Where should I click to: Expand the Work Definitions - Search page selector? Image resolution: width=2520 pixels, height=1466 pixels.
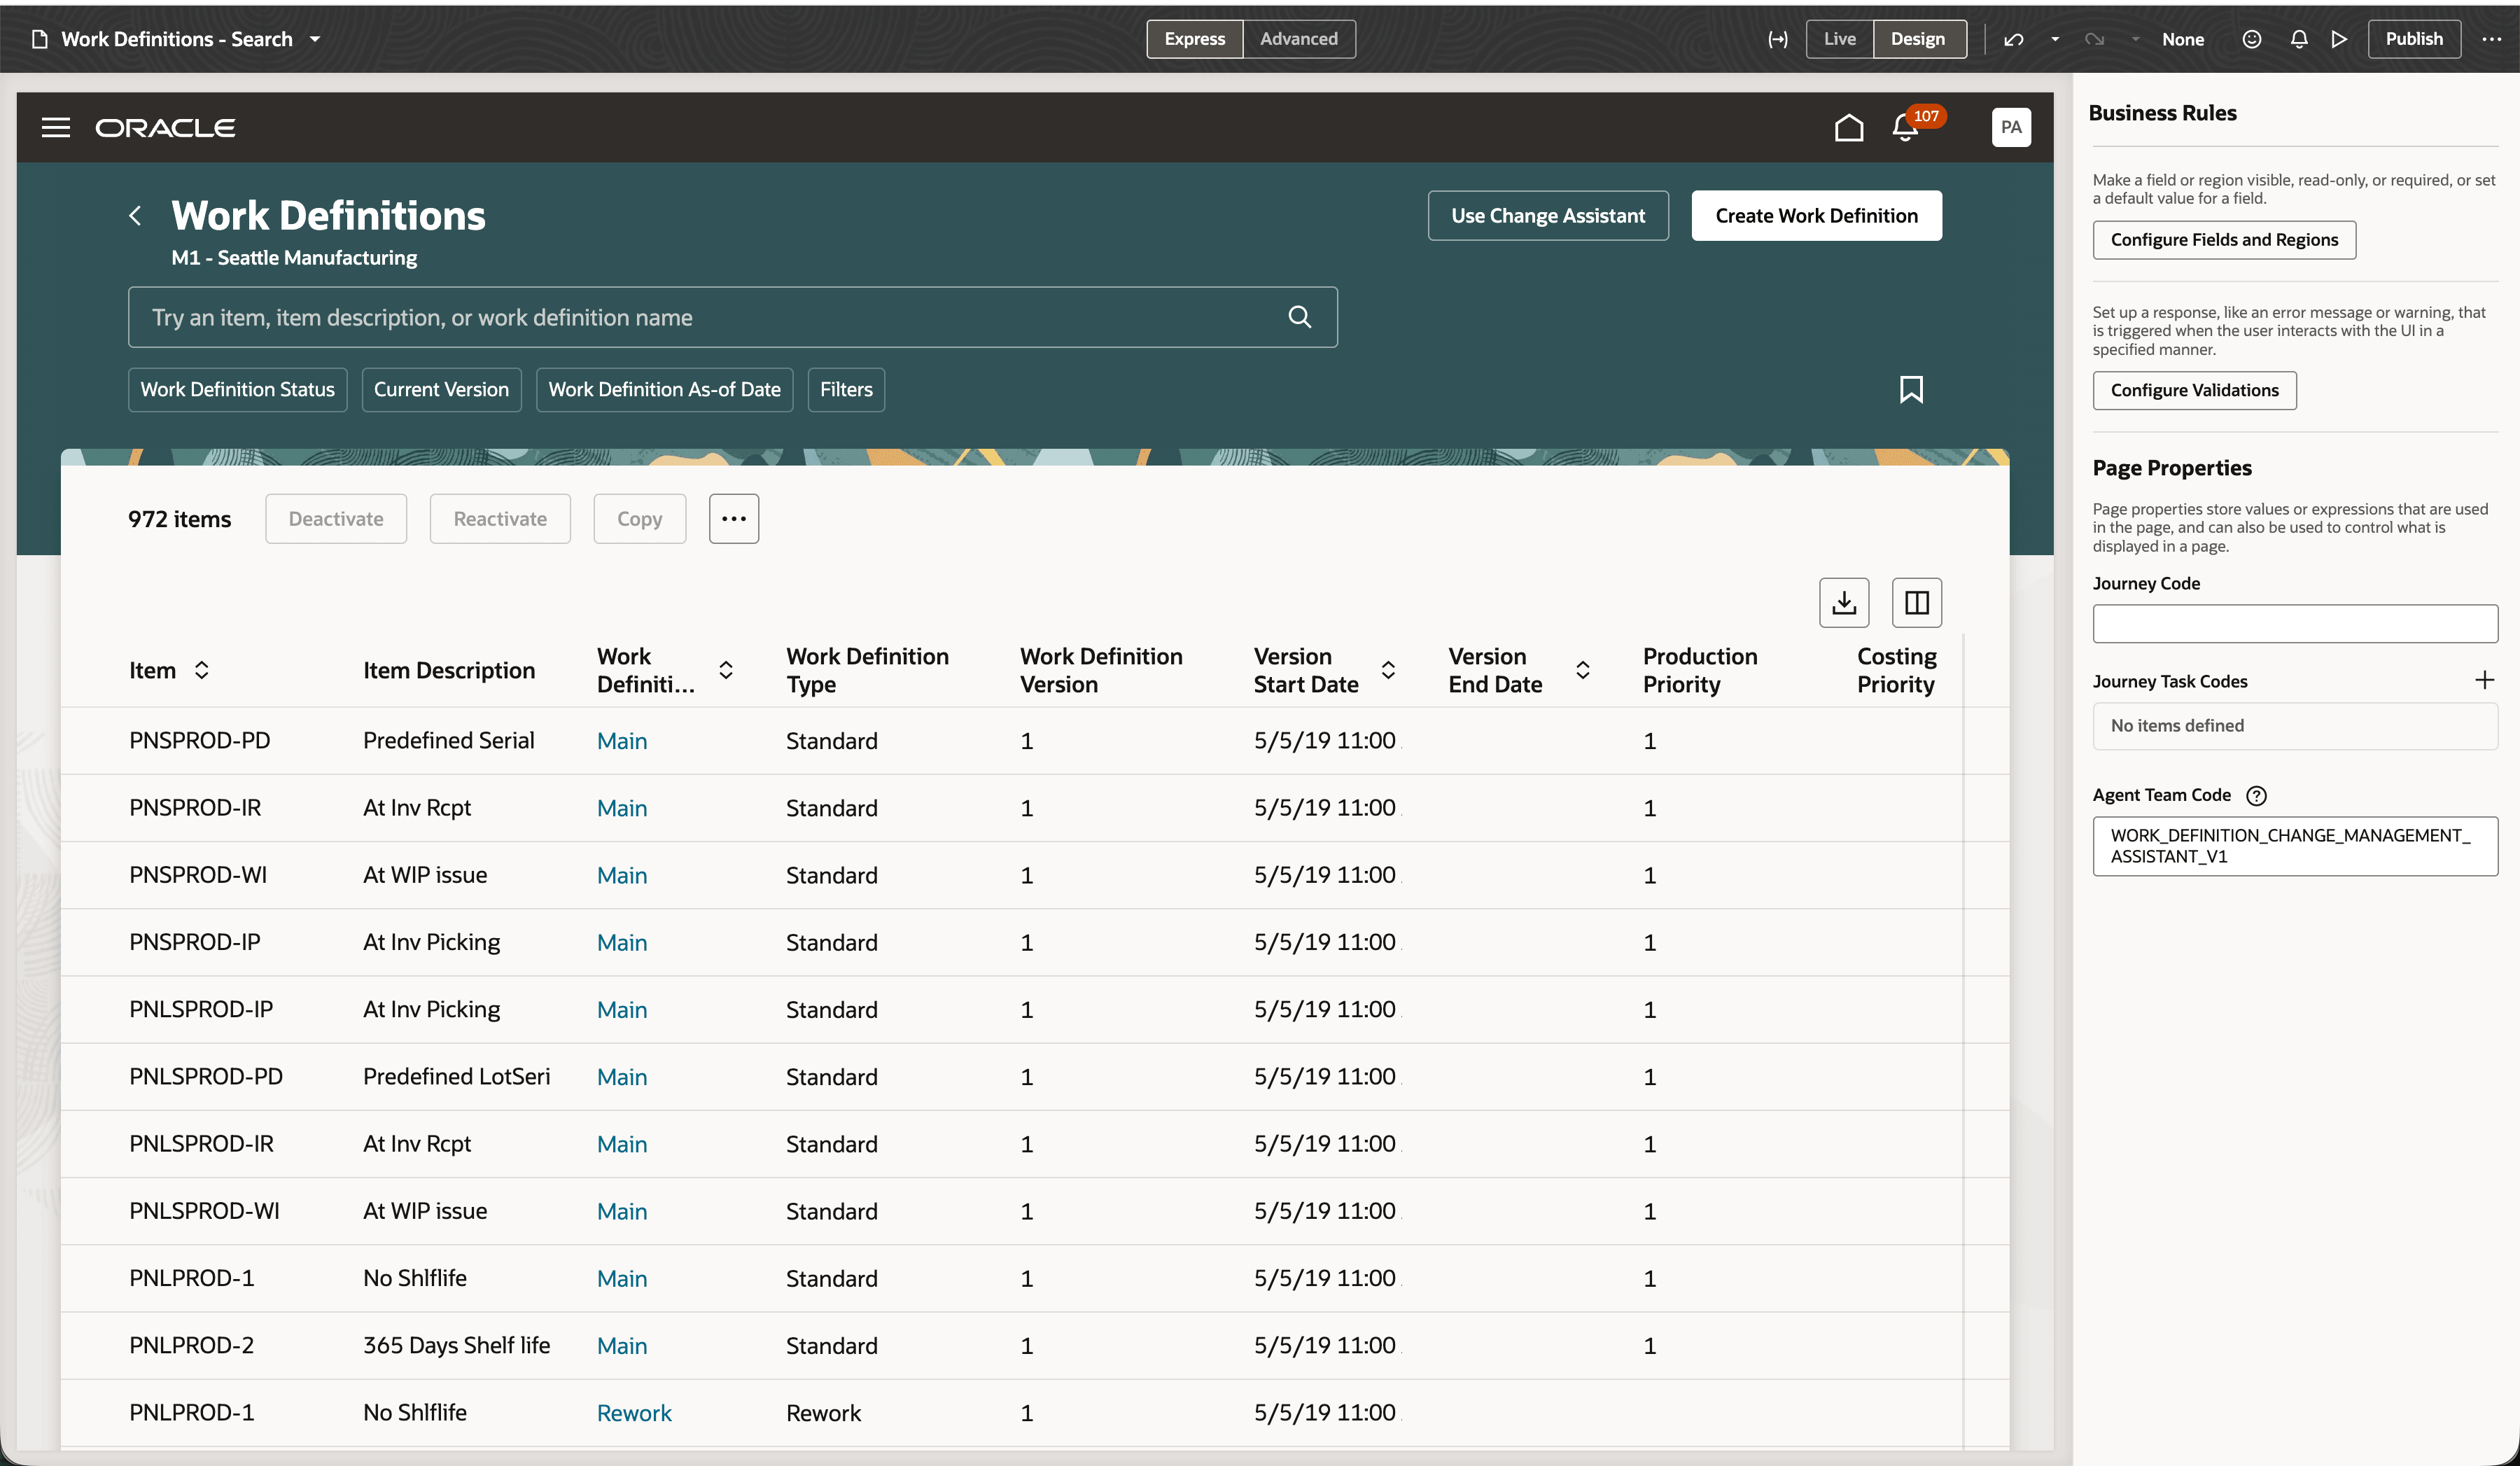(x=315, y=38)
